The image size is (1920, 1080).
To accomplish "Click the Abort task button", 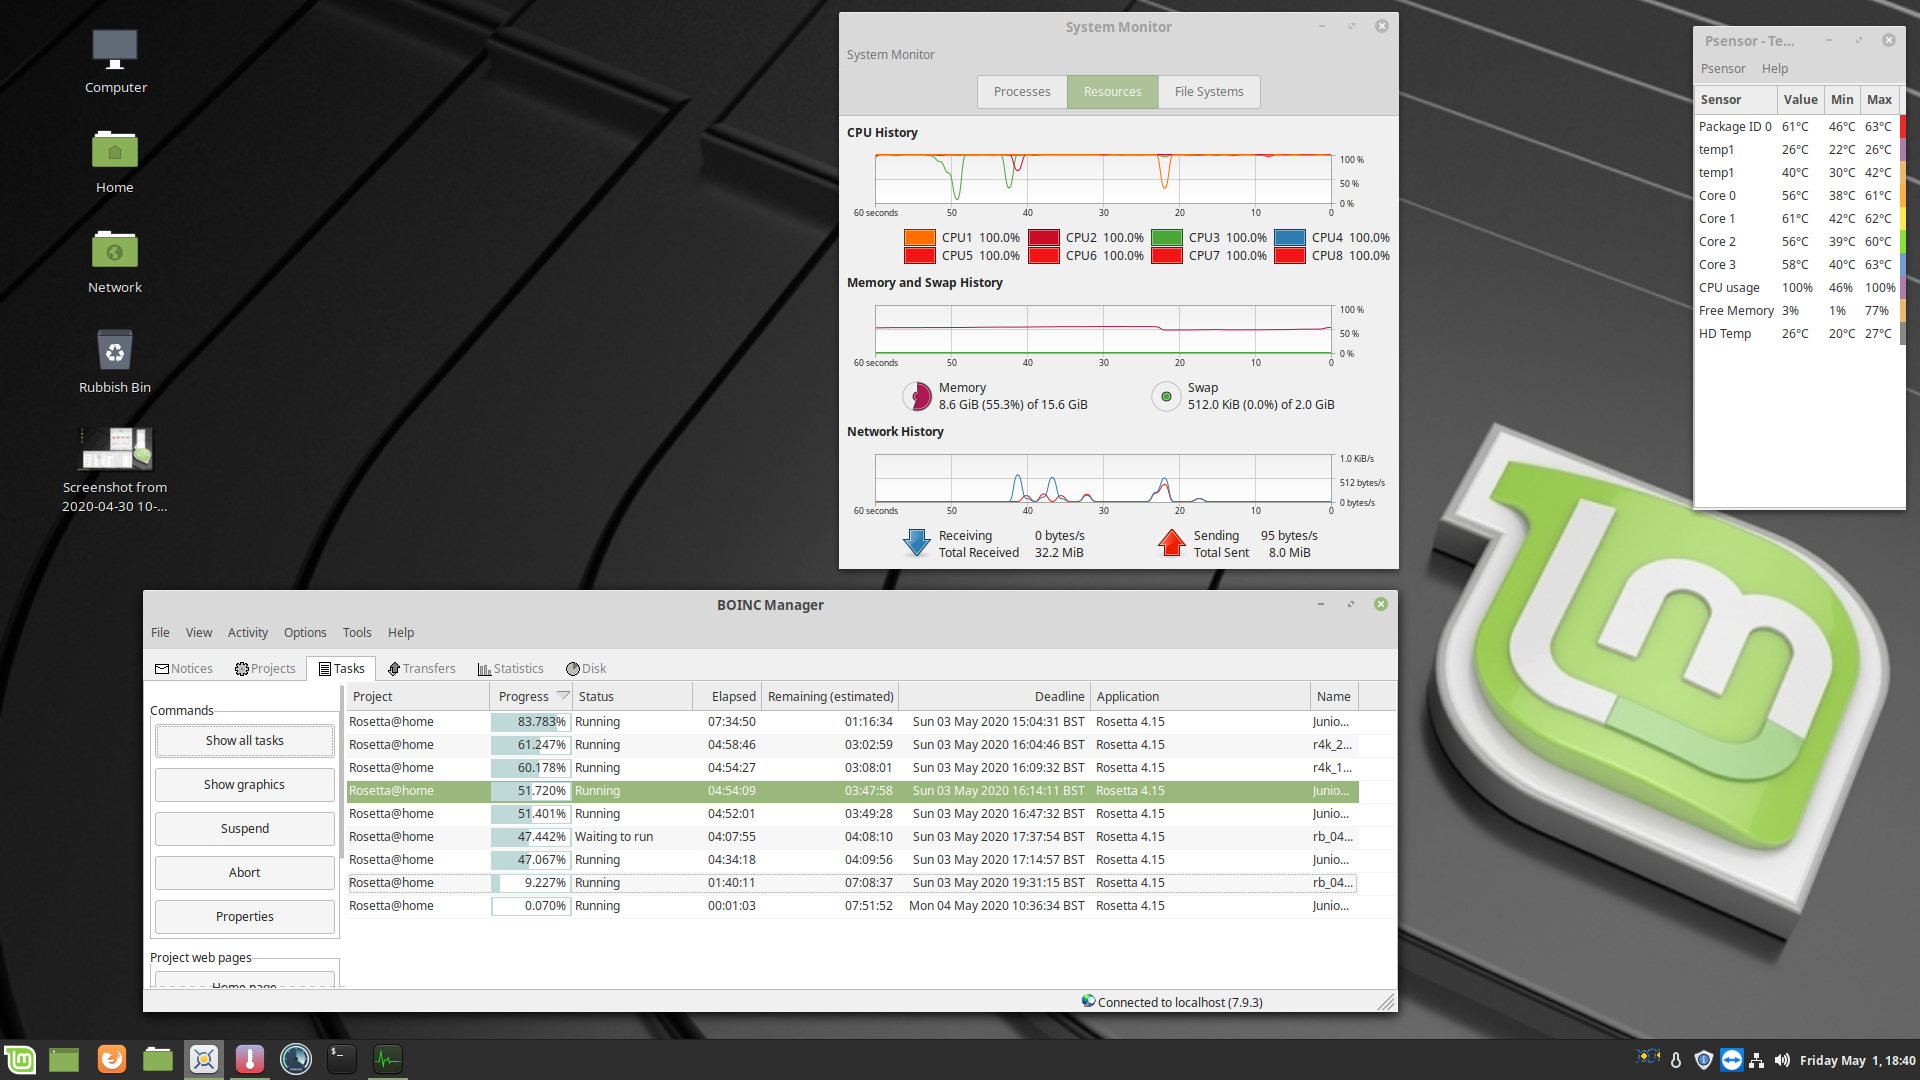I will pos(245,872).
